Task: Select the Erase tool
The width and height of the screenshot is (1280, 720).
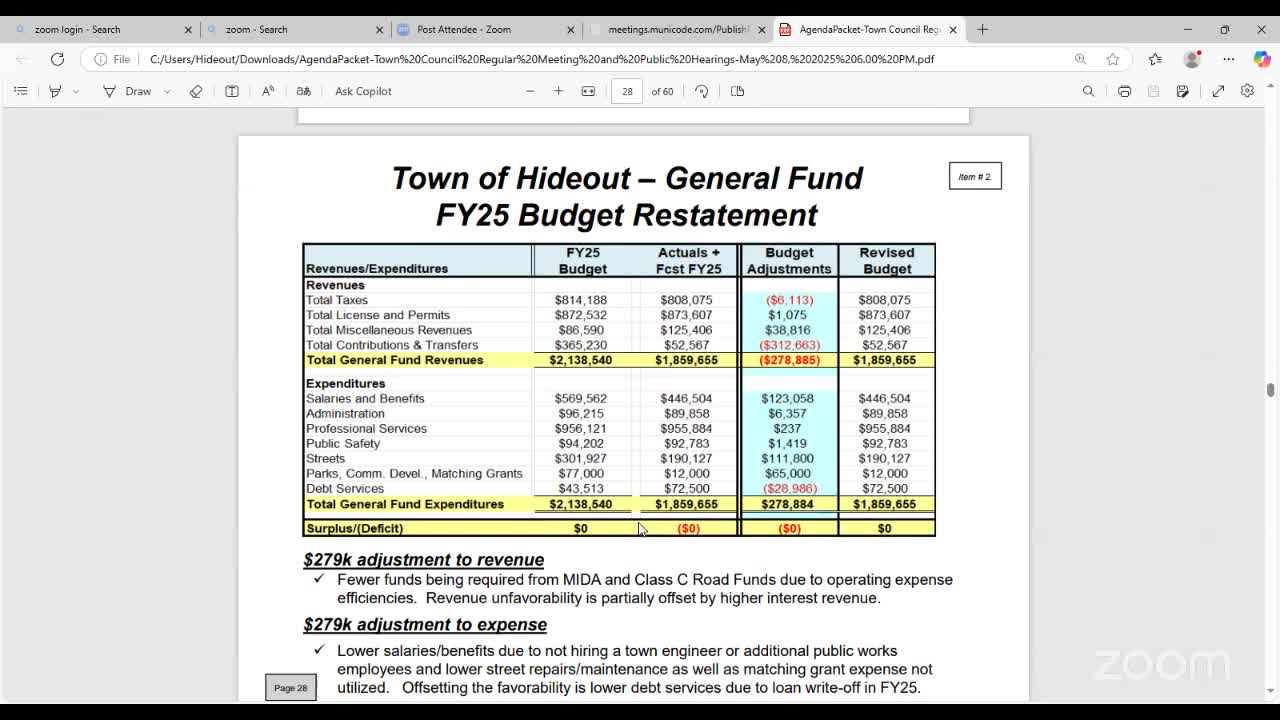Action: coord(196,91)
